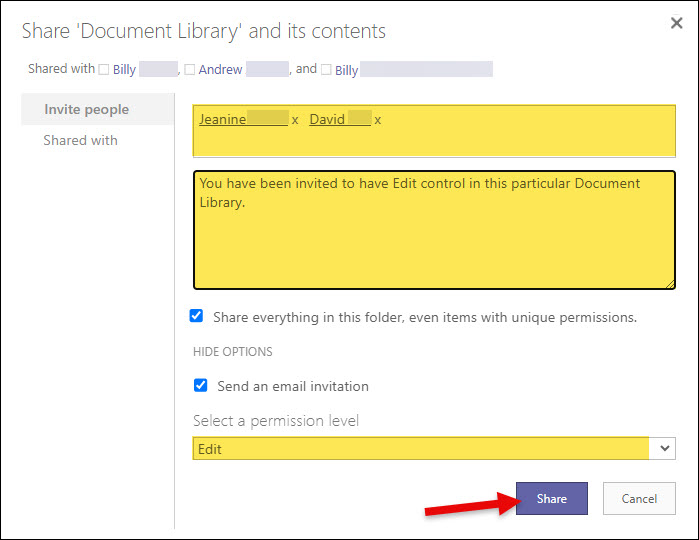The width and height of the screenshot is (699, 540).
Task: Tick the first Billy checkbox in Shared with
Action: point(103,70)
